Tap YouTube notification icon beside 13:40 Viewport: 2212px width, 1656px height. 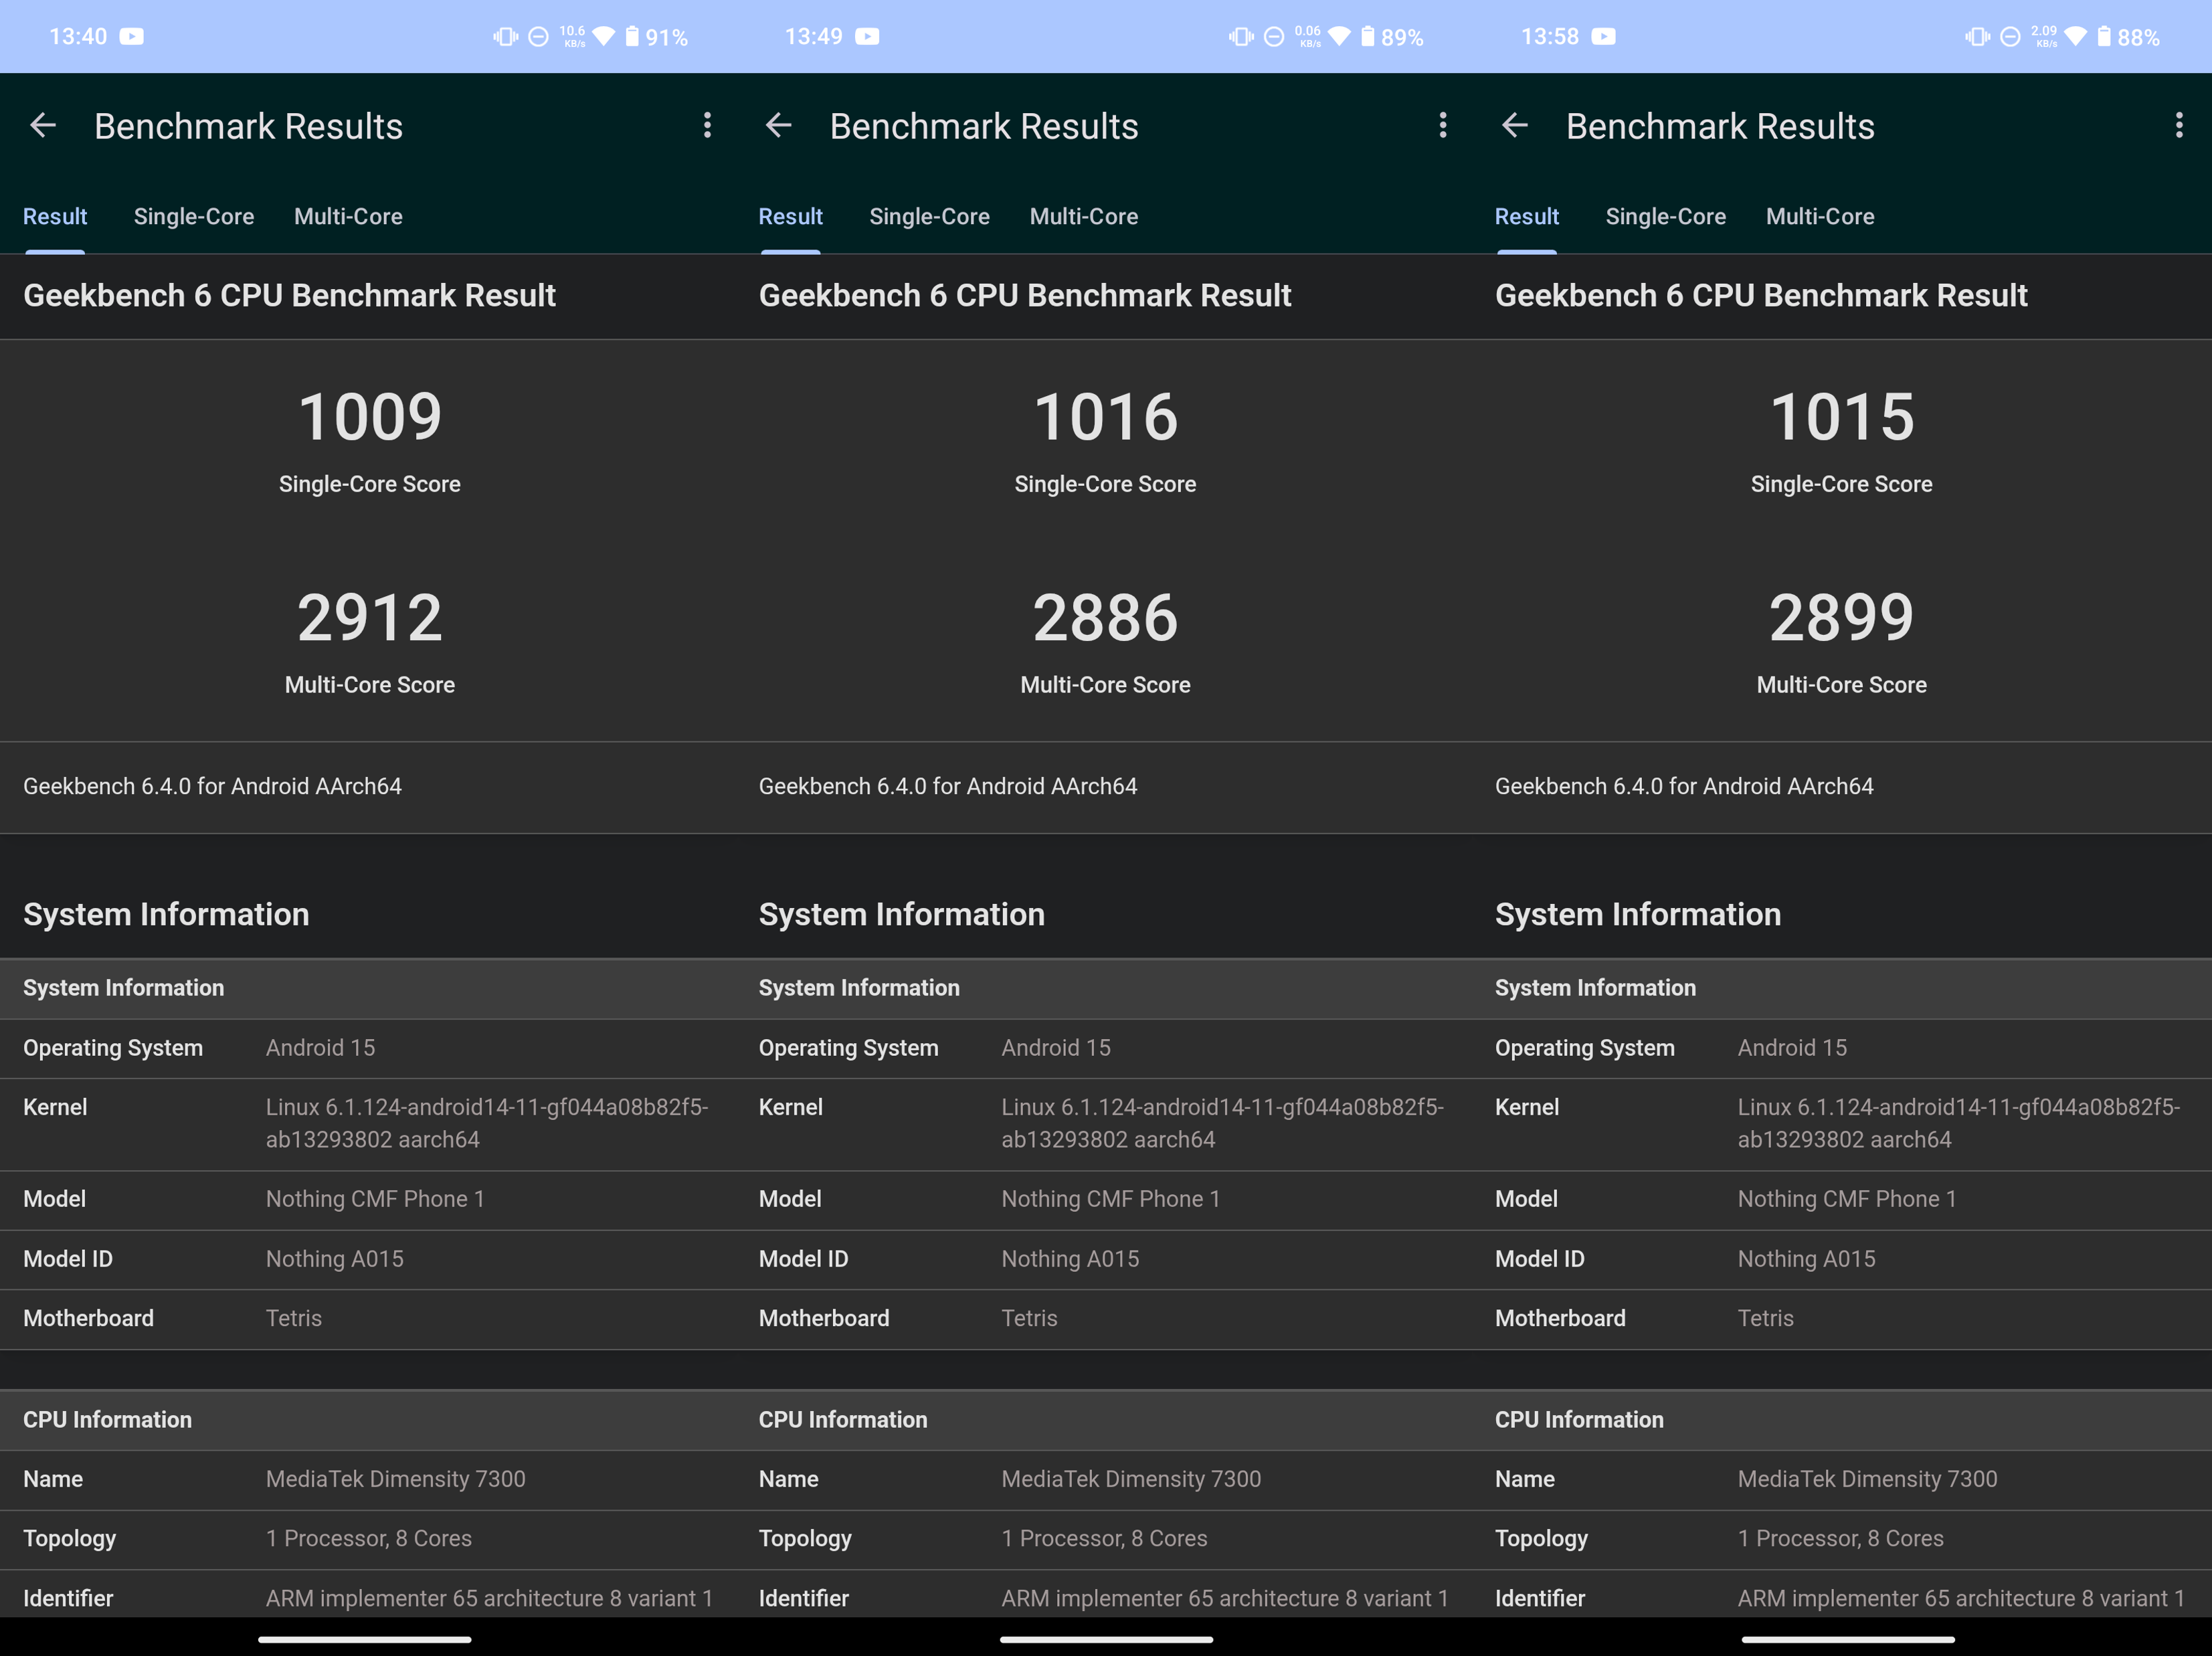[x=131, y=37]
